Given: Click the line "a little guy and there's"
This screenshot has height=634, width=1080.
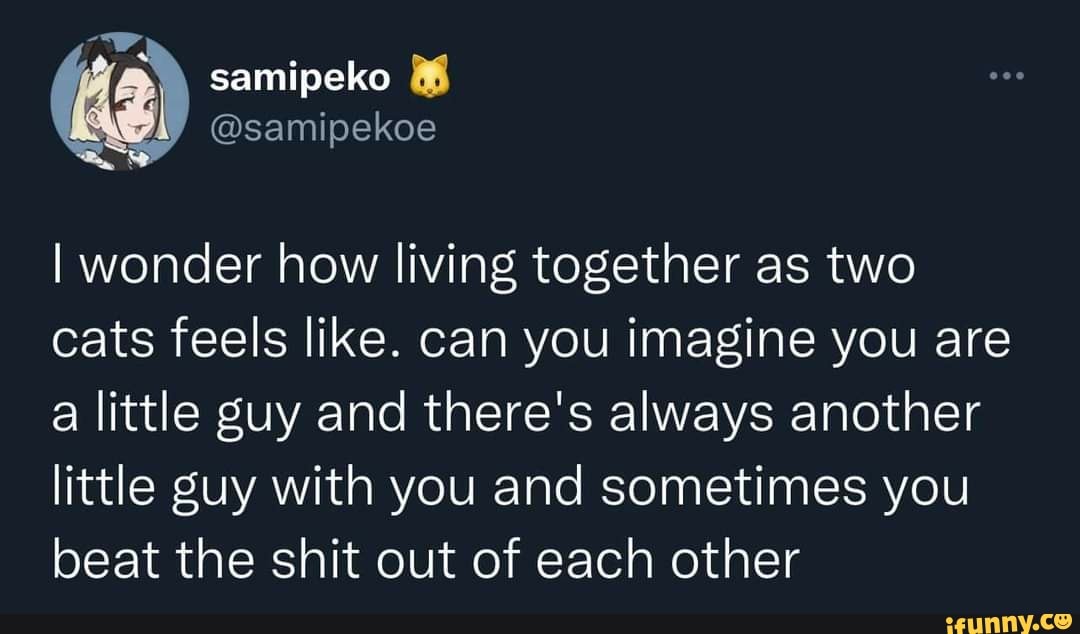Looking at the screenshot, I should (x=515, y=416).
